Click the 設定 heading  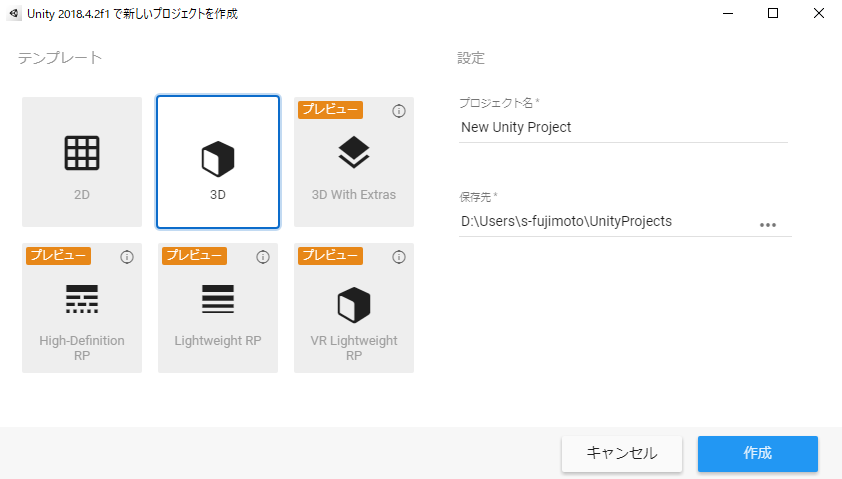(x=471, y=58)
